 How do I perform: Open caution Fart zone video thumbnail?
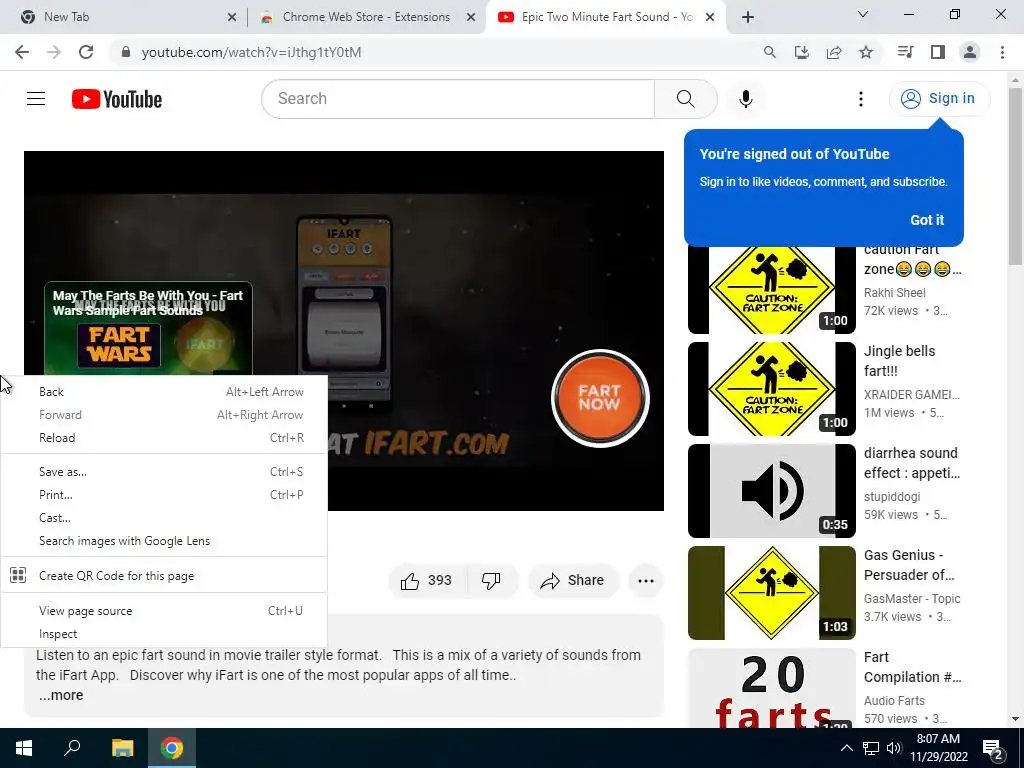pos(771,291)
